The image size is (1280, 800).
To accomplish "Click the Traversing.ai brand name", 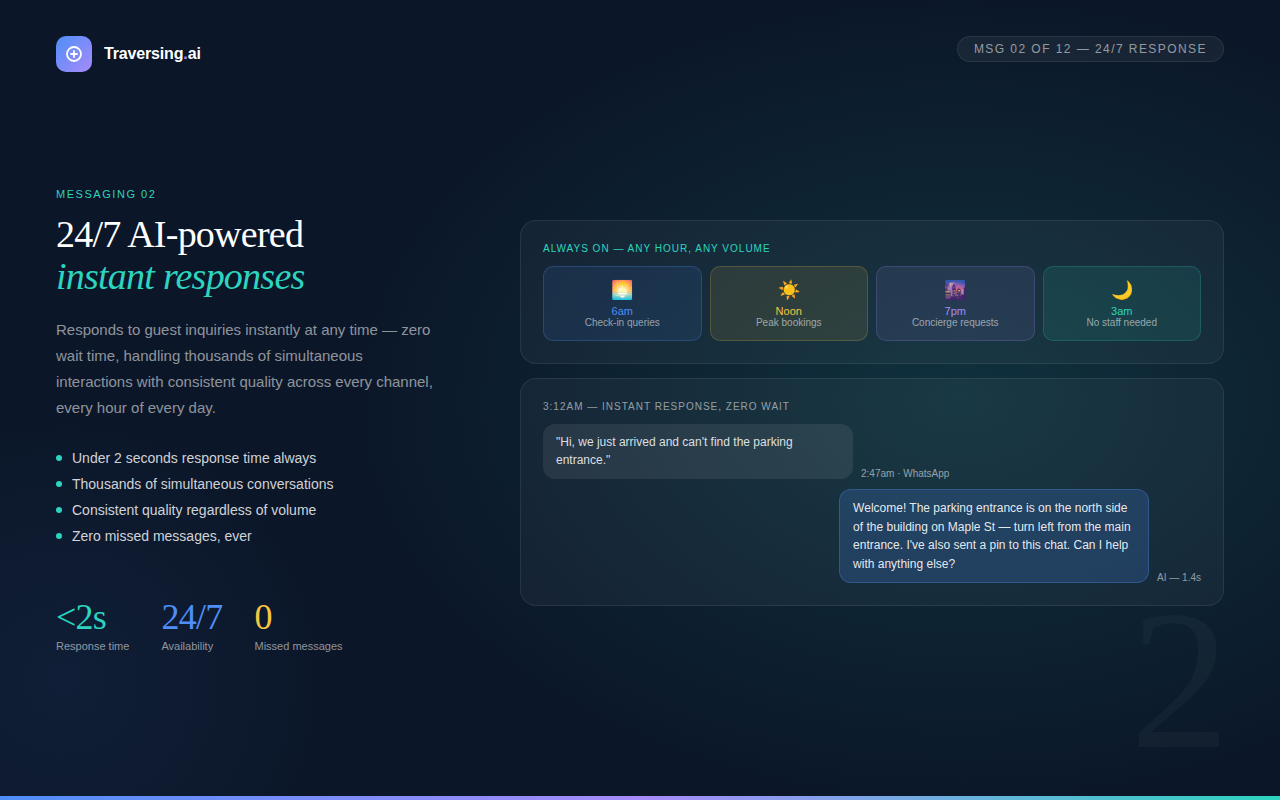I will point(152,54).
